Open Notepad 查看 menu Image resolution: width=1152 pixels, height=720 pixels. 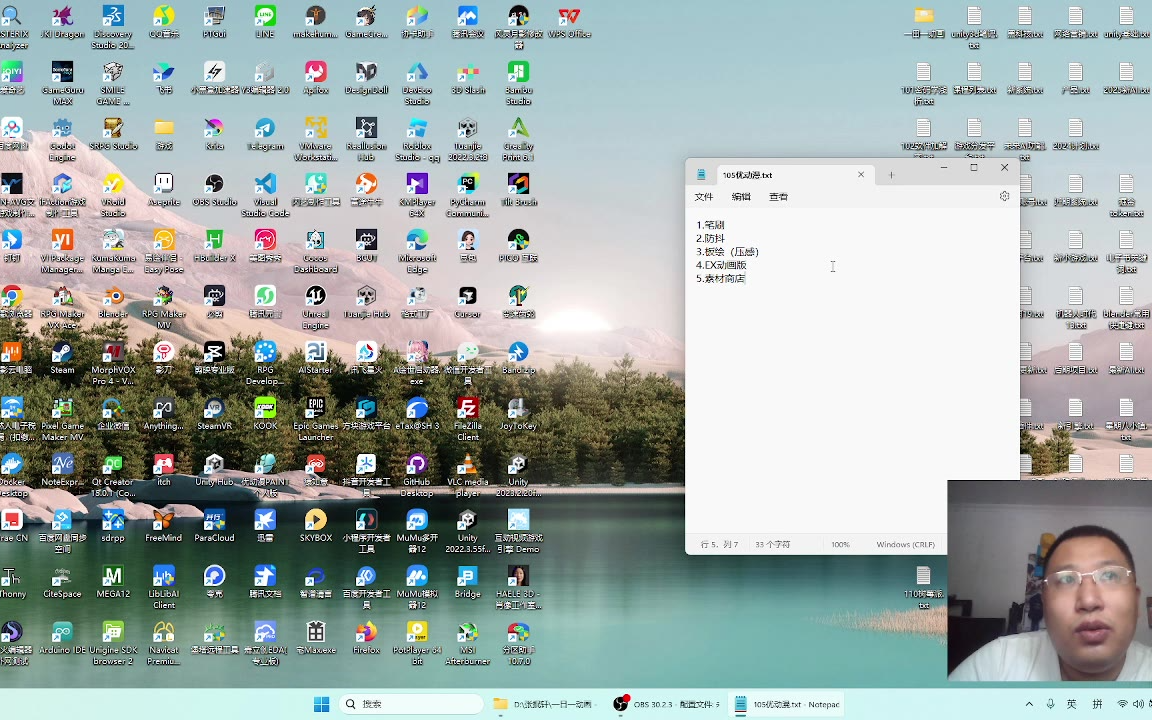tap(779, 197)
